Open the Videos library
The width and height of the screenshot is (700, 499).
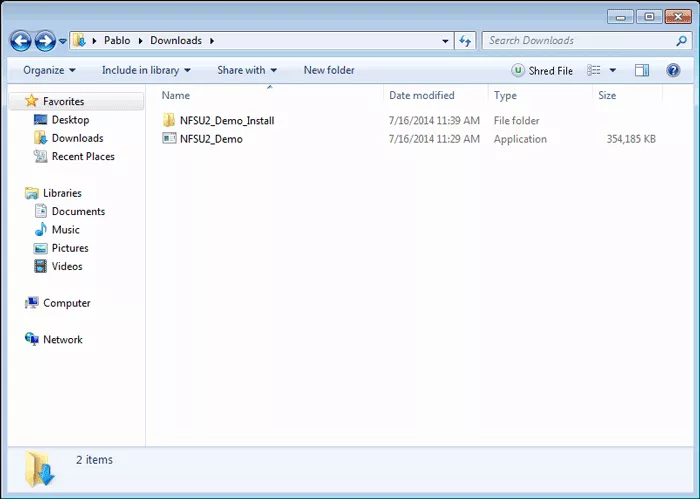(x=67, y=266)
